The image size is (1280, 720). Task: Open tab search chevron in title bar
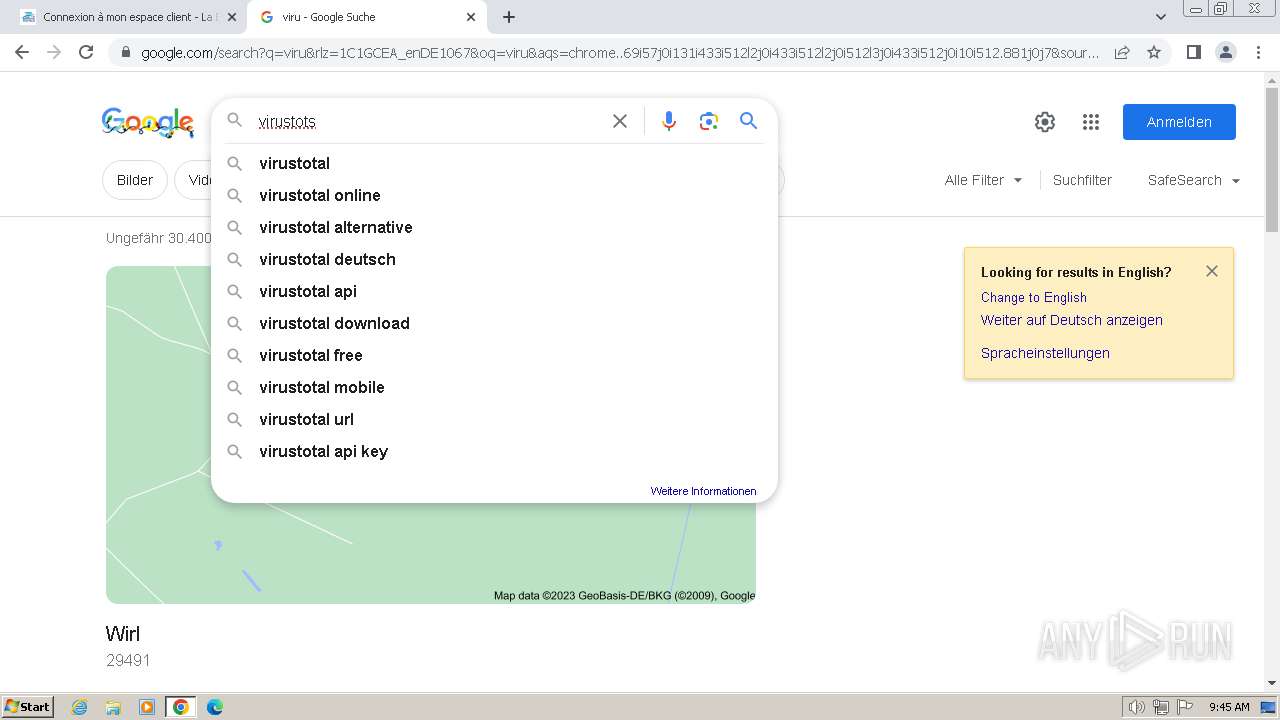coord(1161,17)
